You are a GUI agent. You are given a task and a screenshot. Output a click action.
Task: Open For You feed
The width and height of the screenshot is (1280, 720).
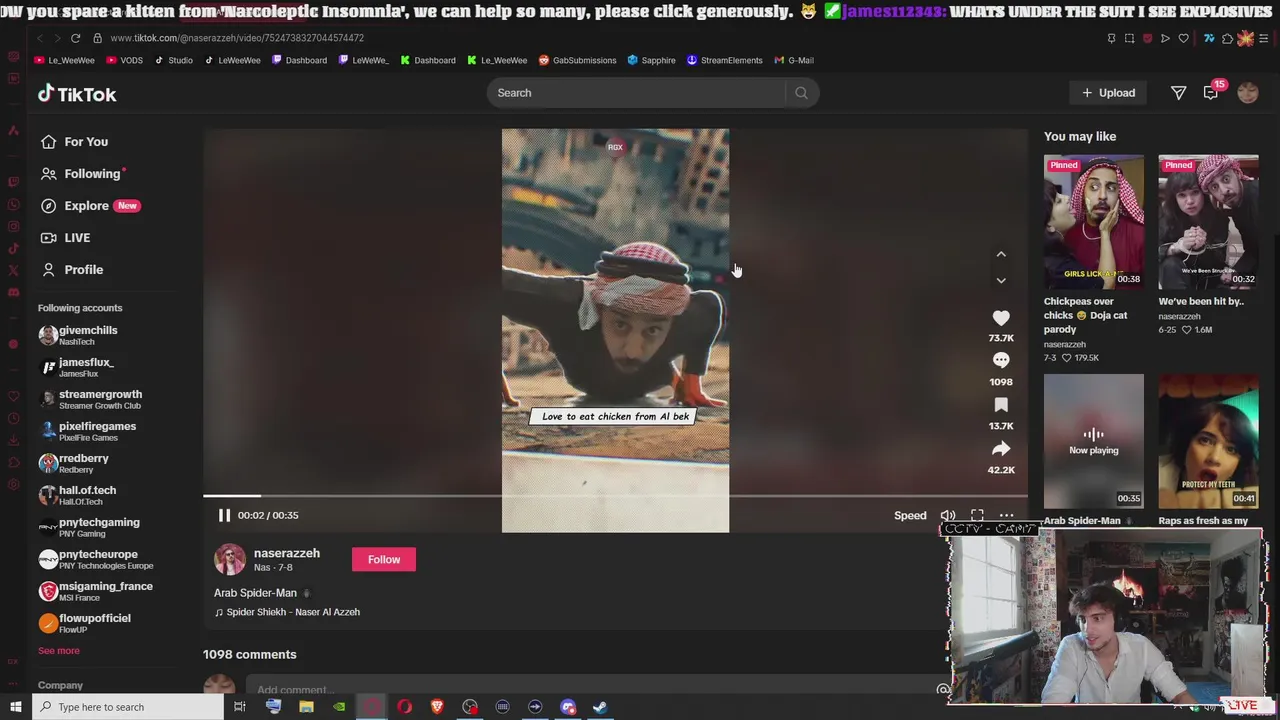coord(74,142)
